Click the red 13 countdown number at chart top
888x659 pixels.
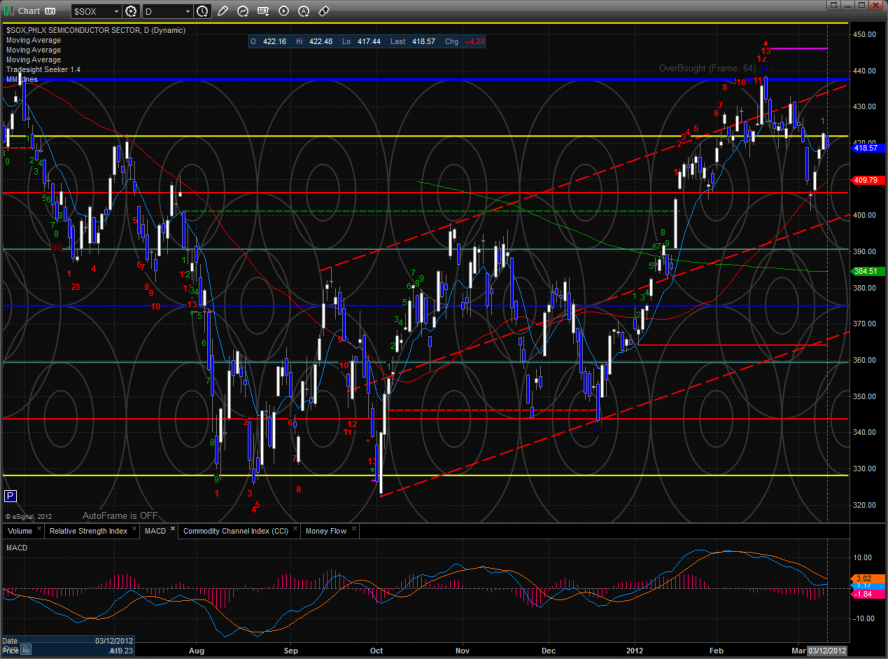[x=766, y=51]
